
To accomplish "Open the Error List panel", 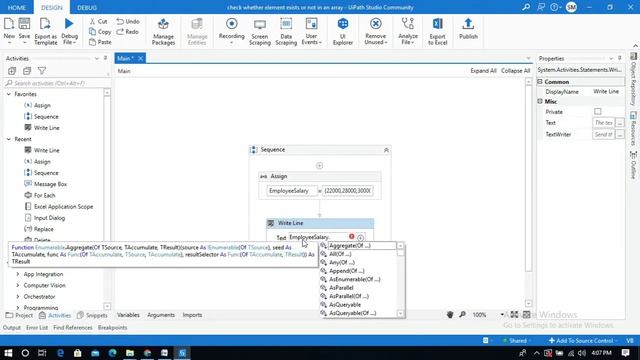I will click(37, 328).
